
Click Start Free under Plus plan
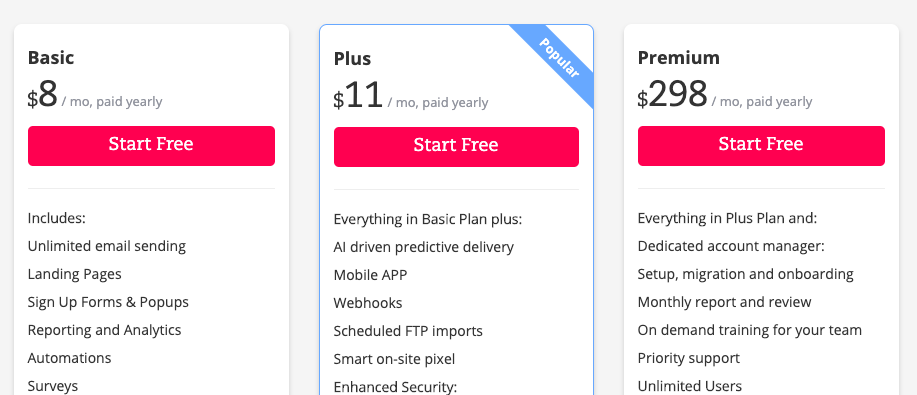pyautogui.click(x=456, y=147)
